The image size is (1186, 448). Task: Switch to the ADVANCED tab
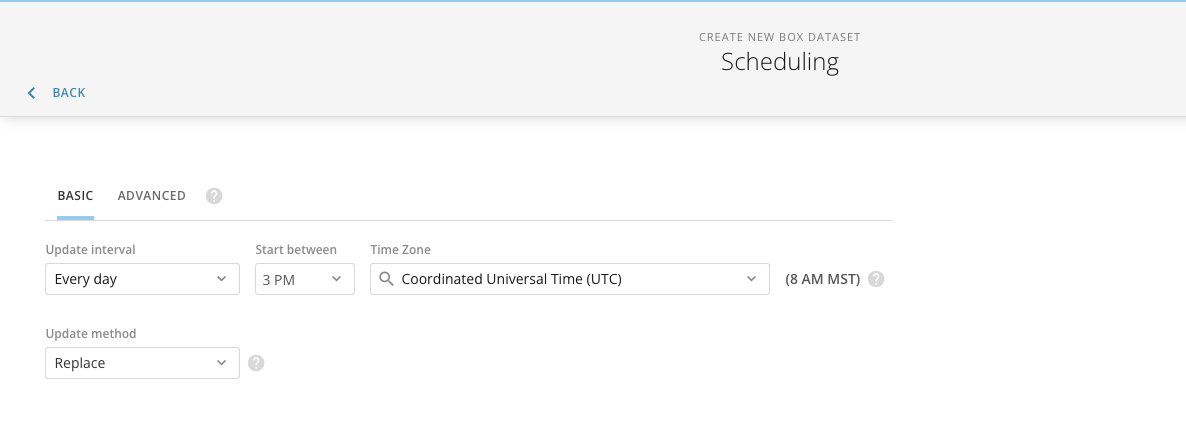coord(151,195)
